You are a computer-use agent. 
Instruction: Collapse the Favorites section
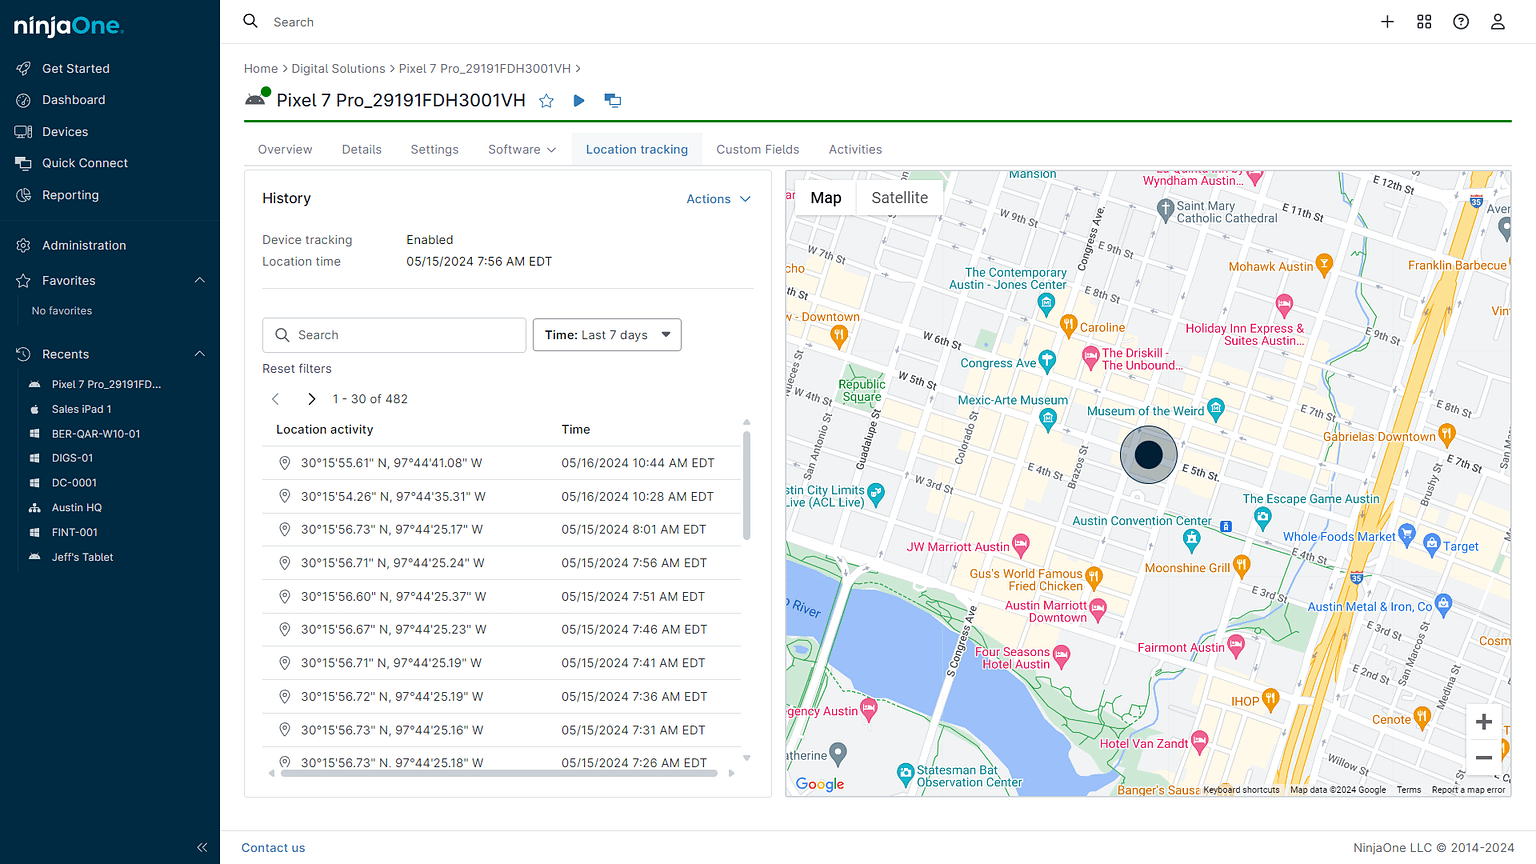click(x=199, y=281)
